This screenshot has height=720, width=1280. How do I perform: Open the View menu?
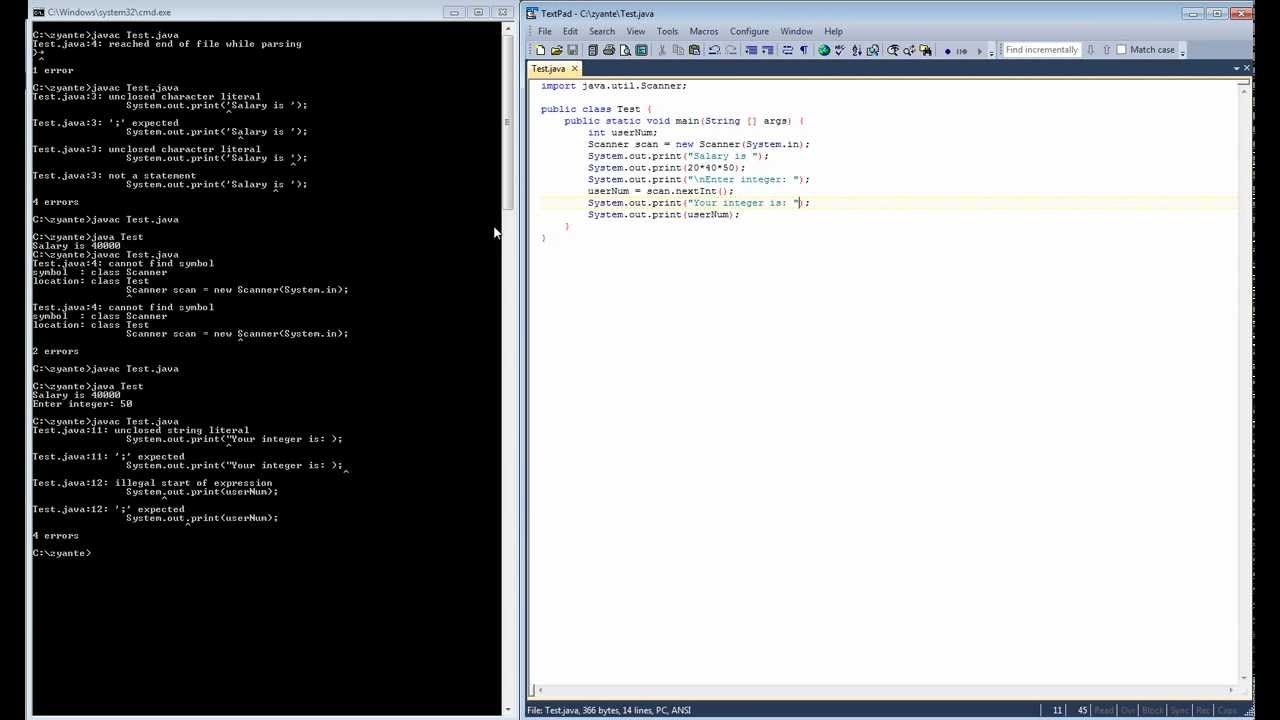coord(635,31)
